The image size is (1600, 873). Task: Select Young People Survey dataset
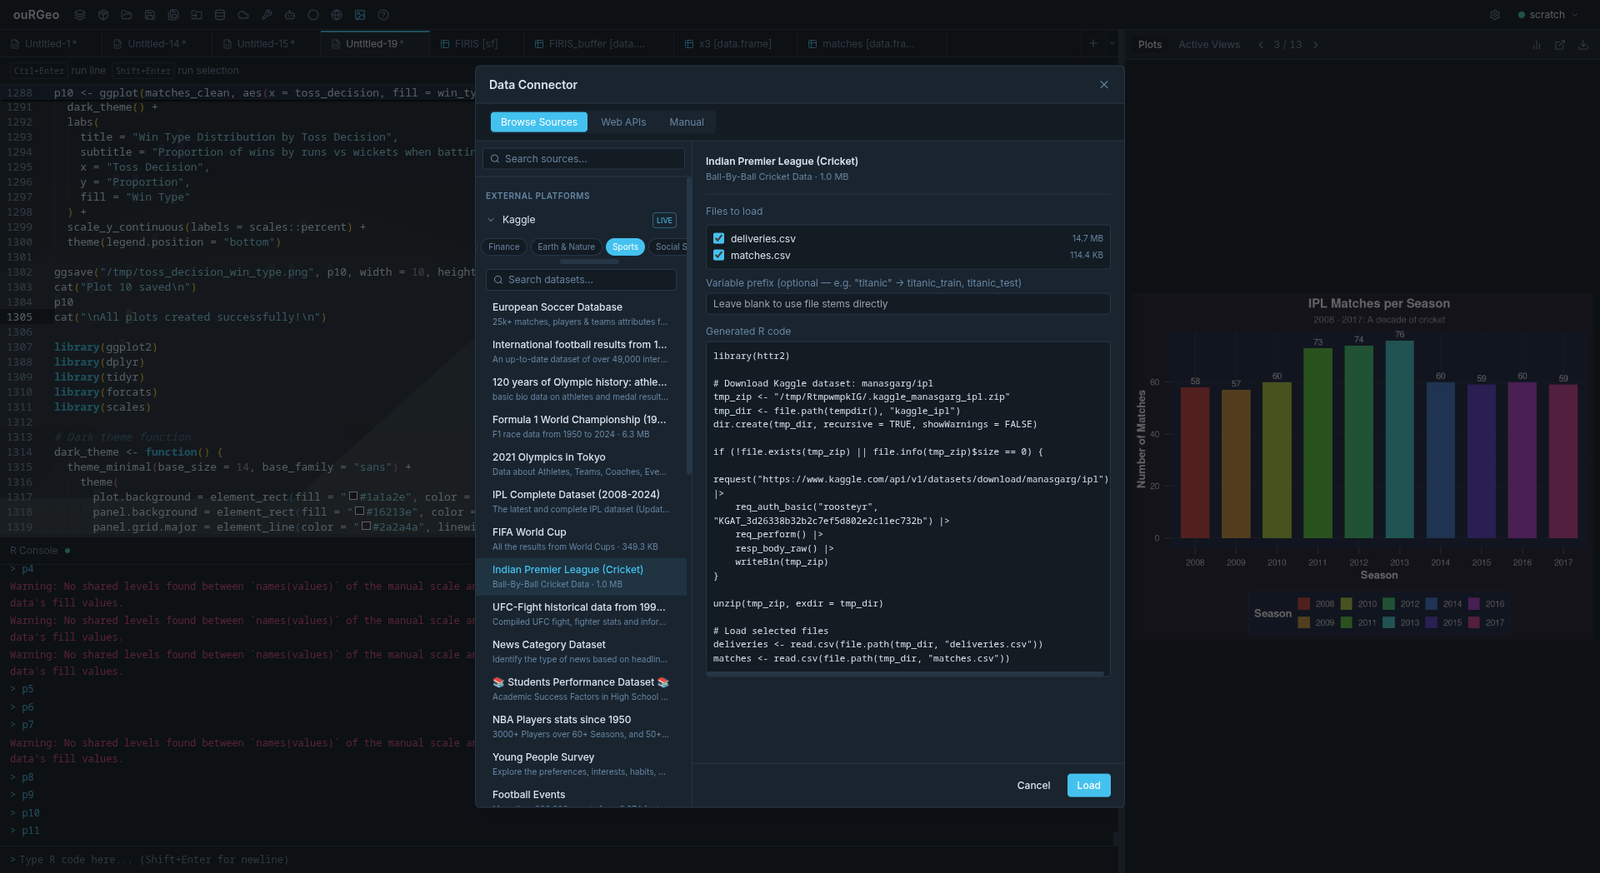(x=581, y=764)
